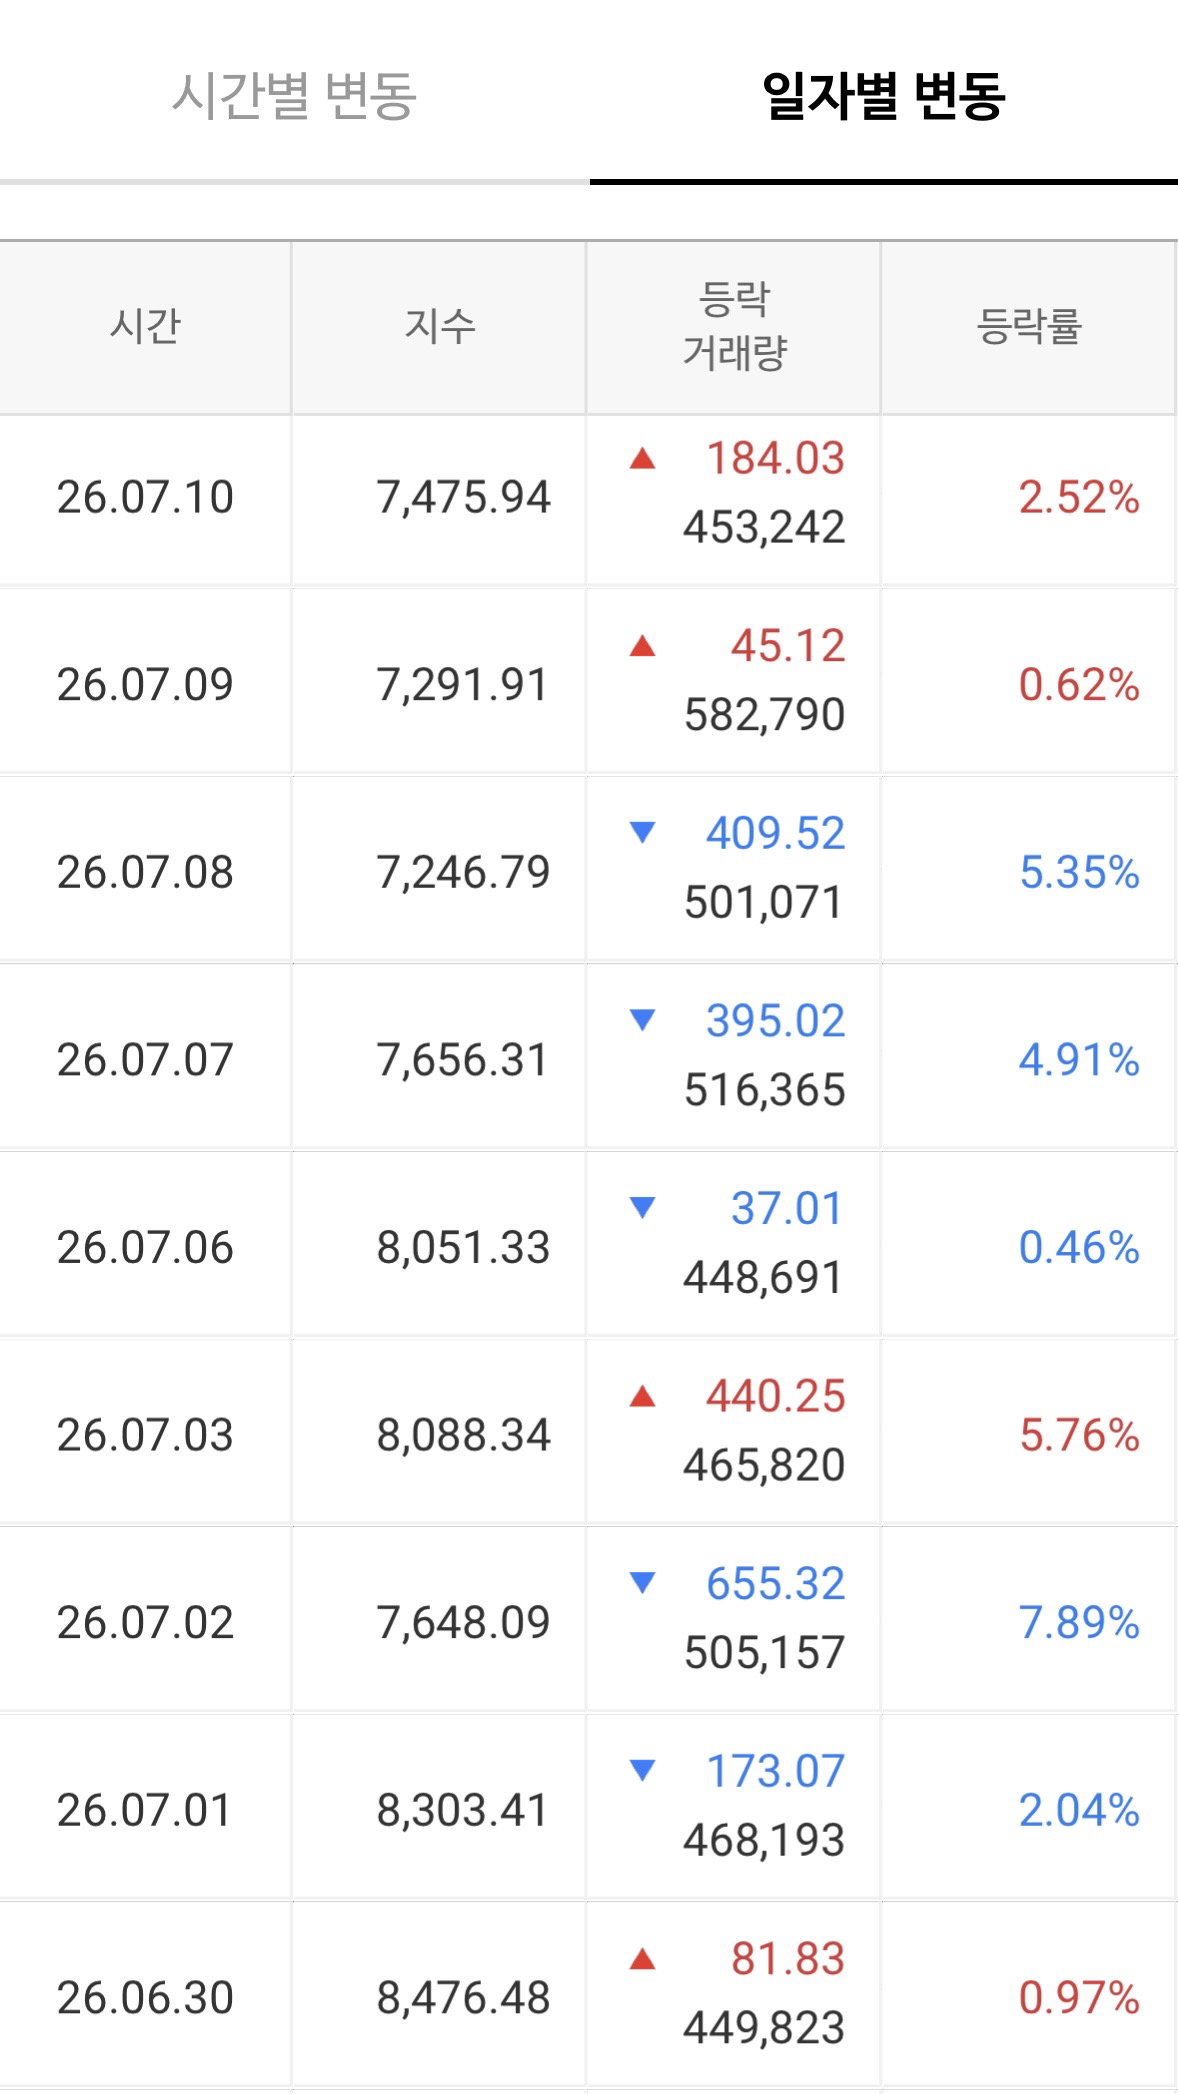Screen dimensions: 1178x2094
Task: Click the red up arrow beside 81.83
Action: point(642,1959)
